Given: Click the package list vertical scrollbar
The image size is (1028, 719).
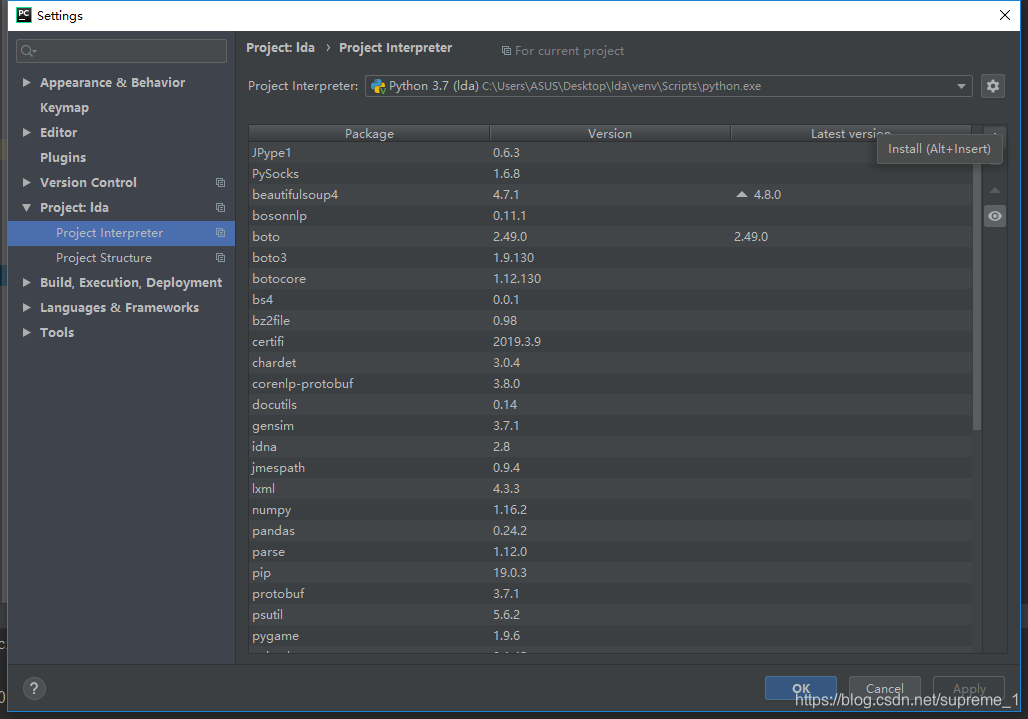Looking at the screenshot, I should [x=977, y=288].
